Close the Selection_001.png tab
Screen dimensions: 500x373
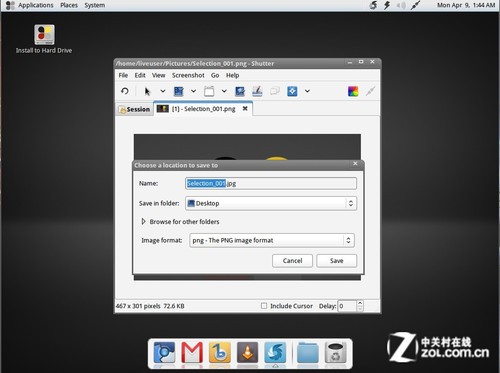tap(245, 108)
